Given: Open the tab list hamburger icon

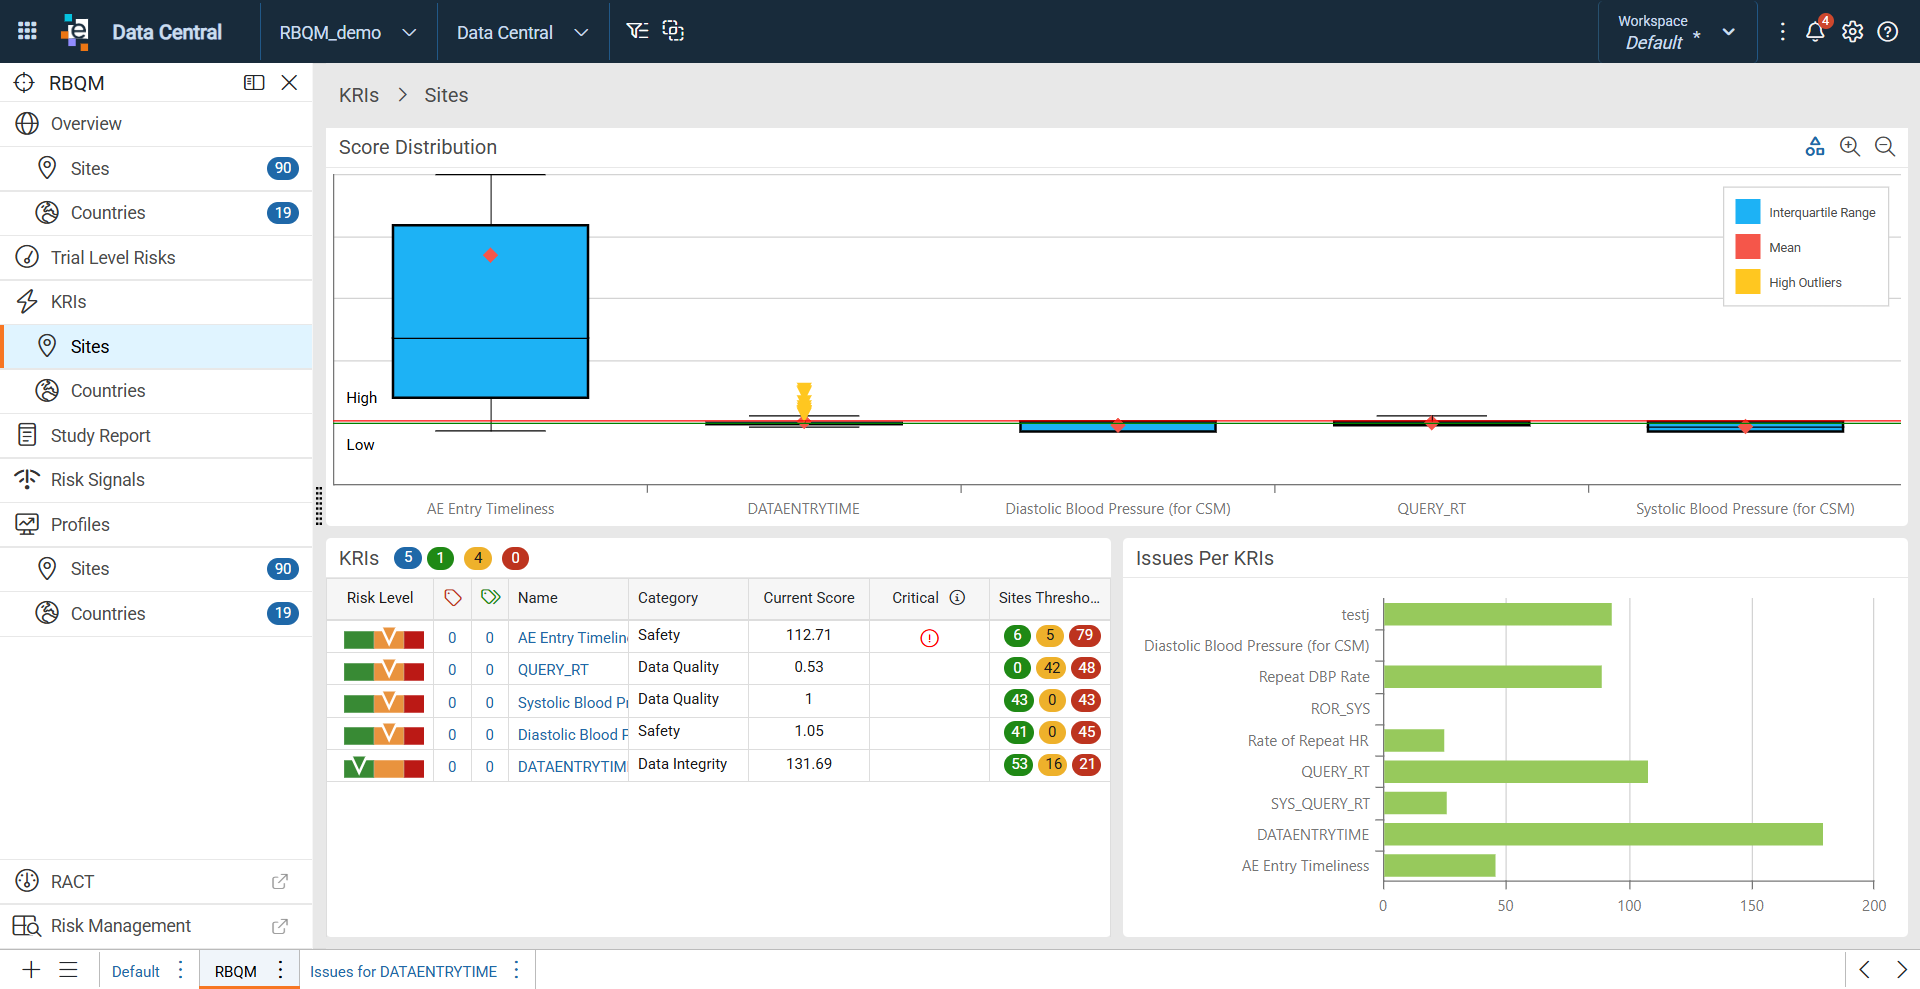Looking at the screenshot, I should 68,970.
